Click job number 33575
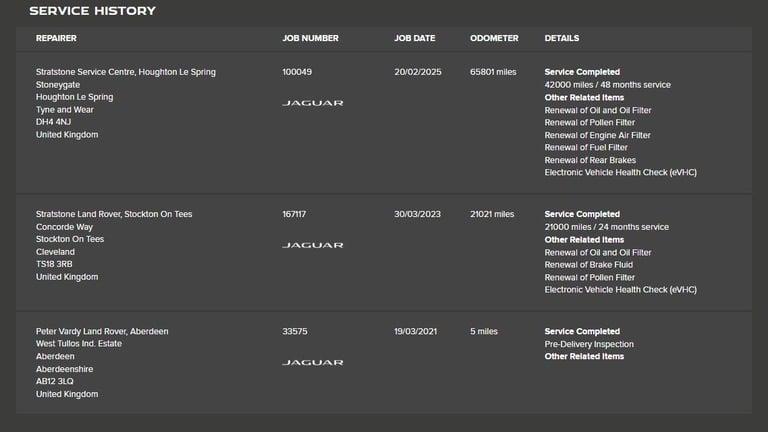 coord(294,331)
